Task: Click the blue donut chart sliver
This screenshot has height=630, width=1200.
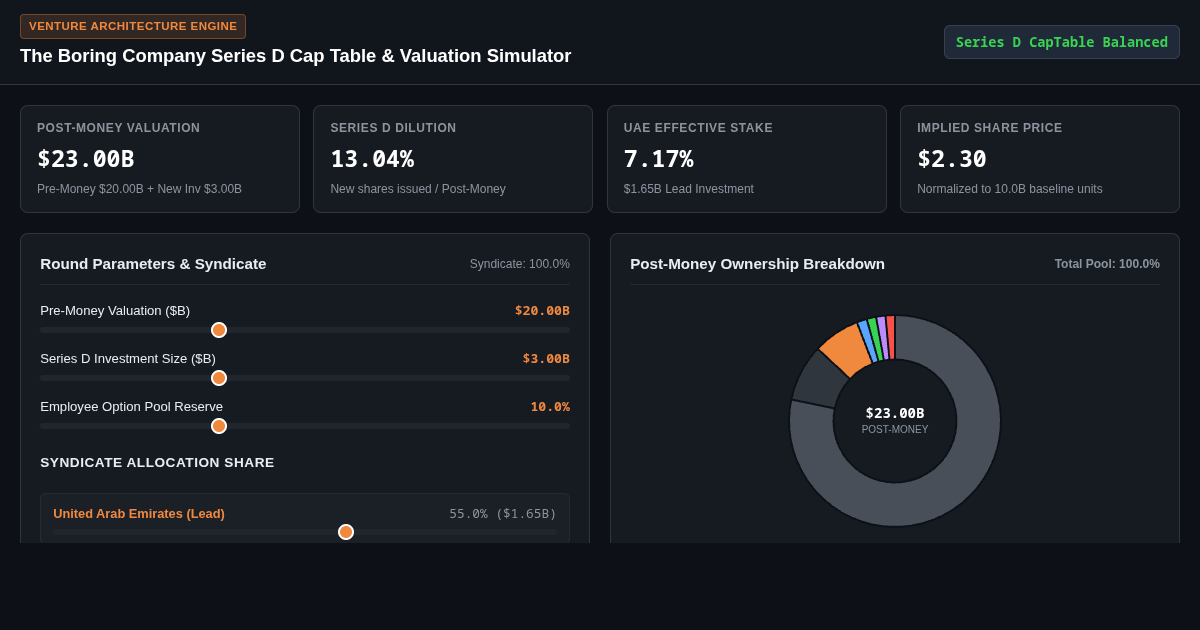Action: 867,341
